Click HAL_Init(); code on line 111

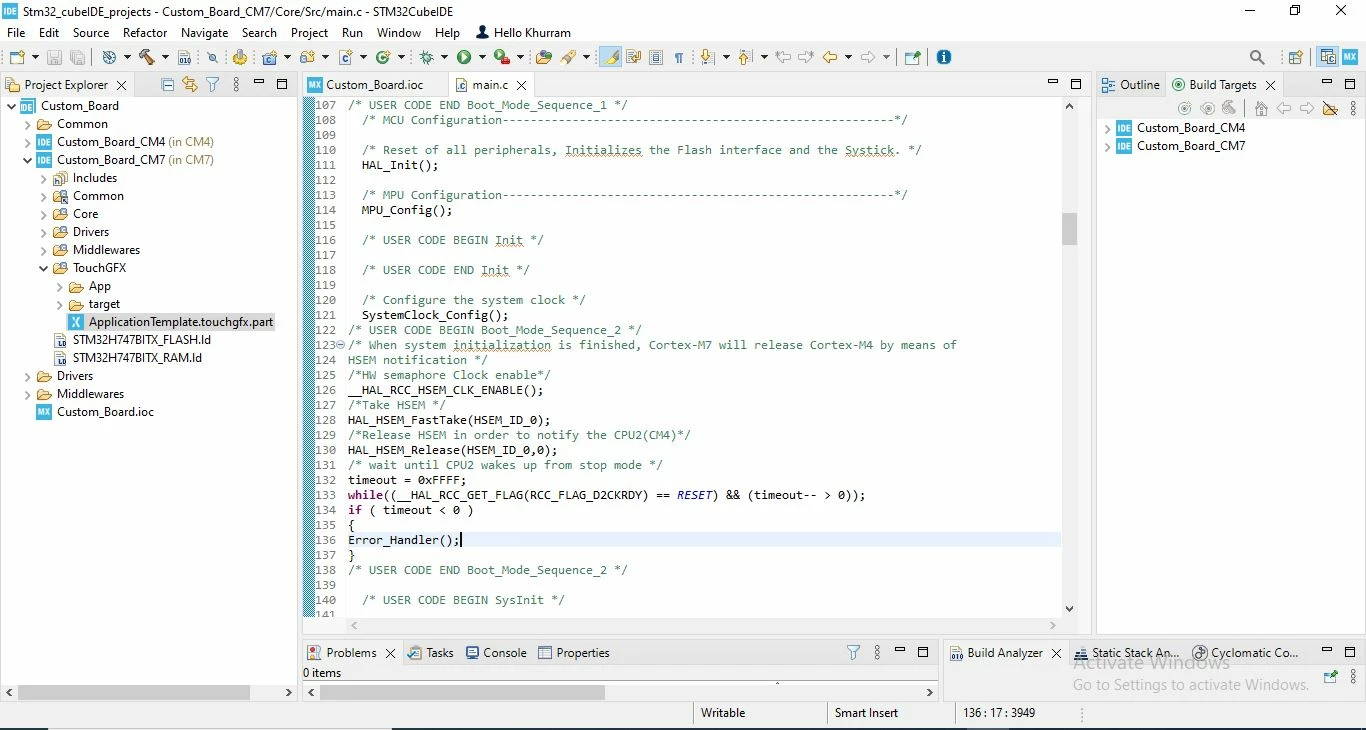click(400, 165)
